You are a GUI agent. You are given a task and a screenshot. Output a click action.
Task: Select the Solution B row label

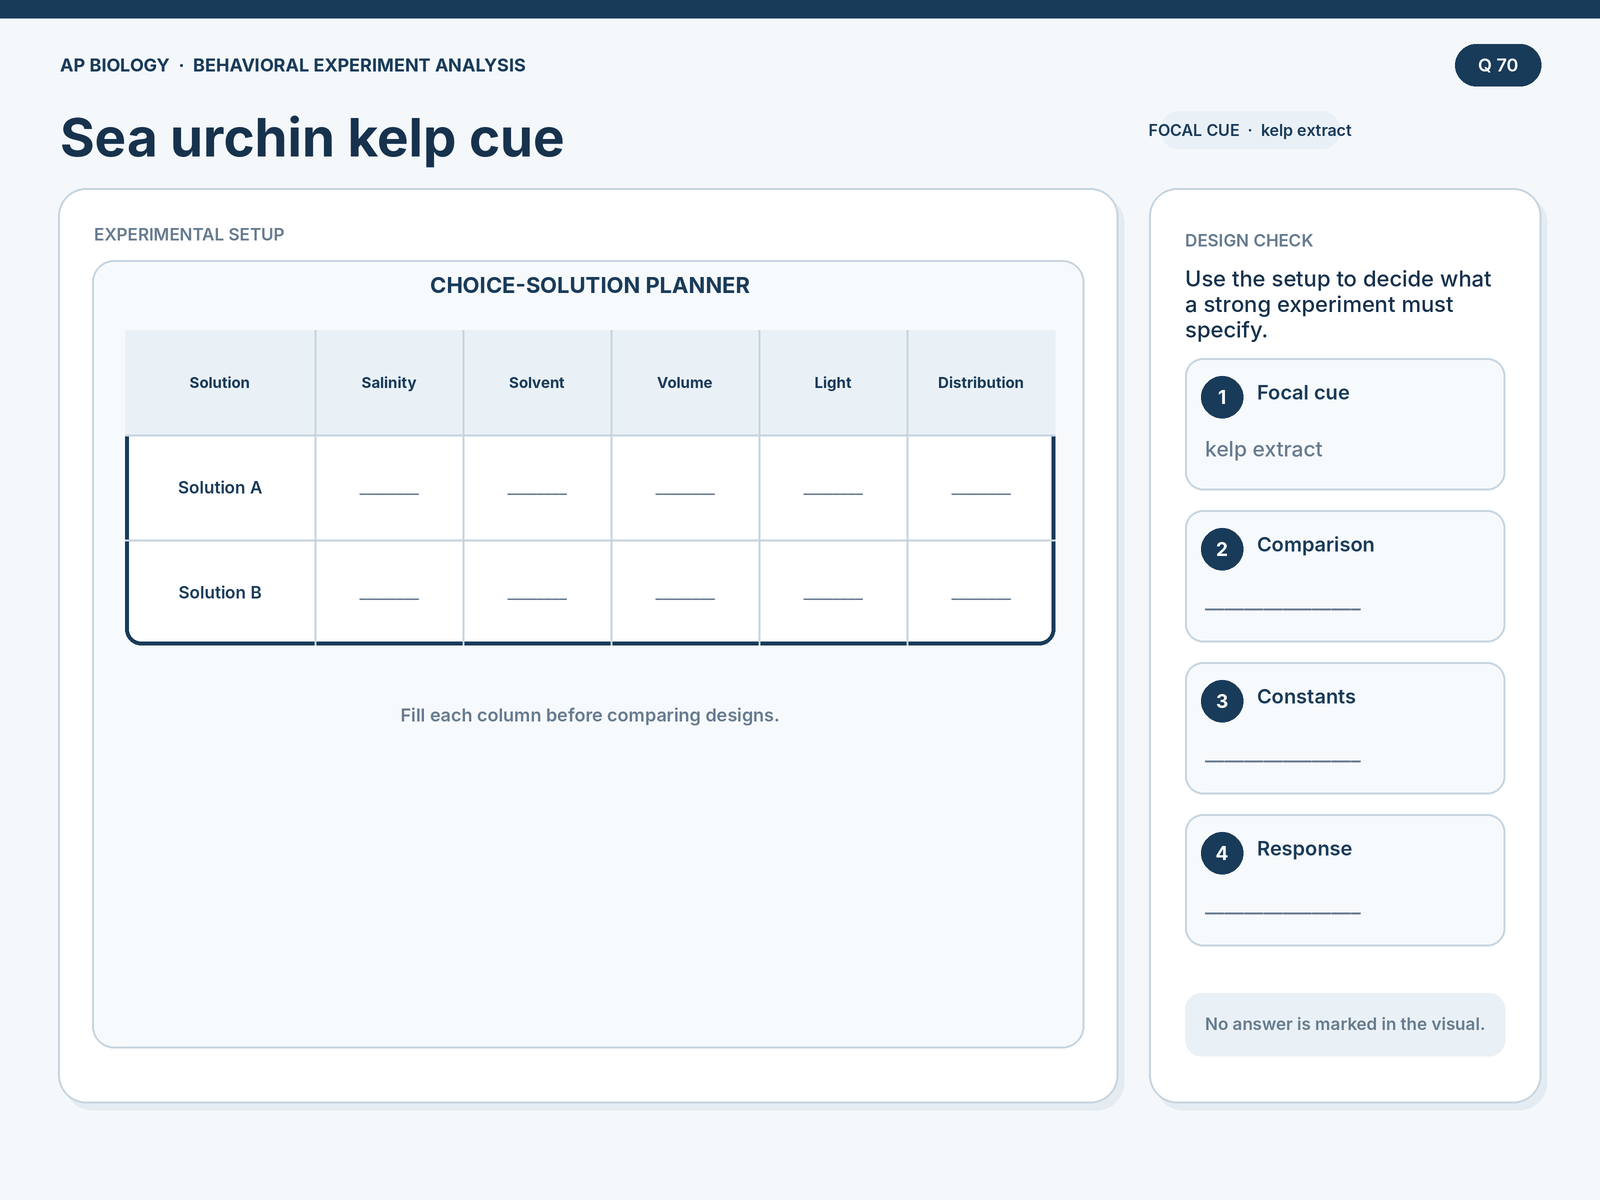point(220,593)
